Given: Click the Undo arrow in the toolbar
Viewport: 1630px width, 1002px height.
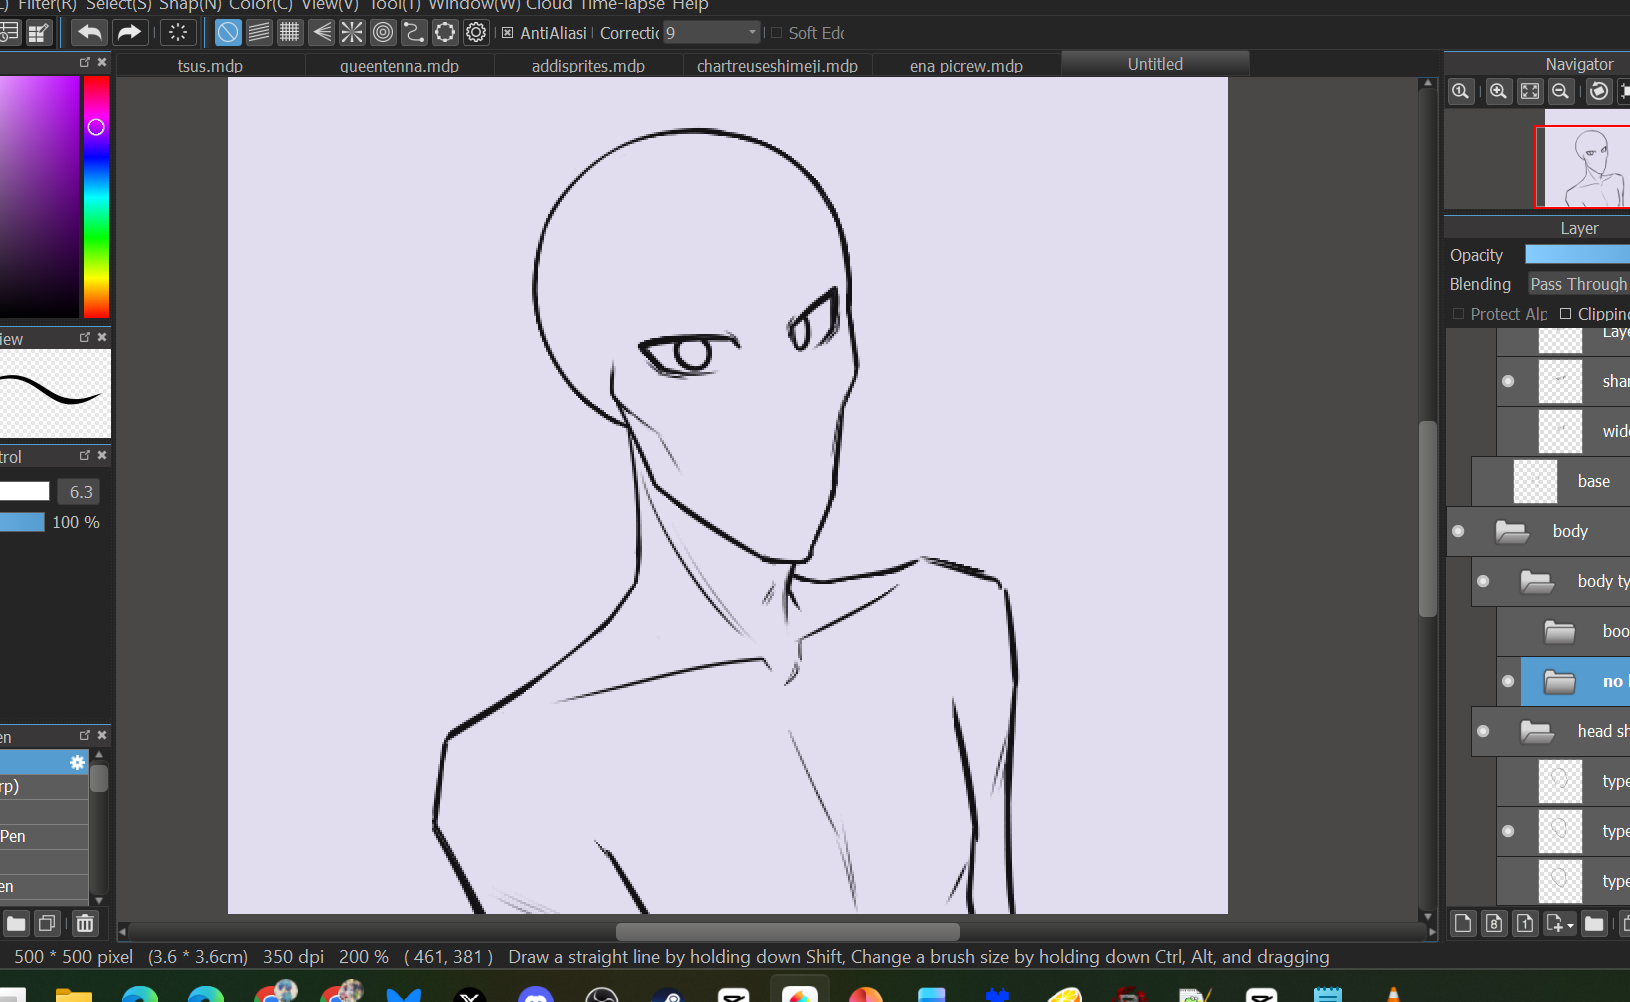Looking at the screenshot, I should [x=90, y=33].
